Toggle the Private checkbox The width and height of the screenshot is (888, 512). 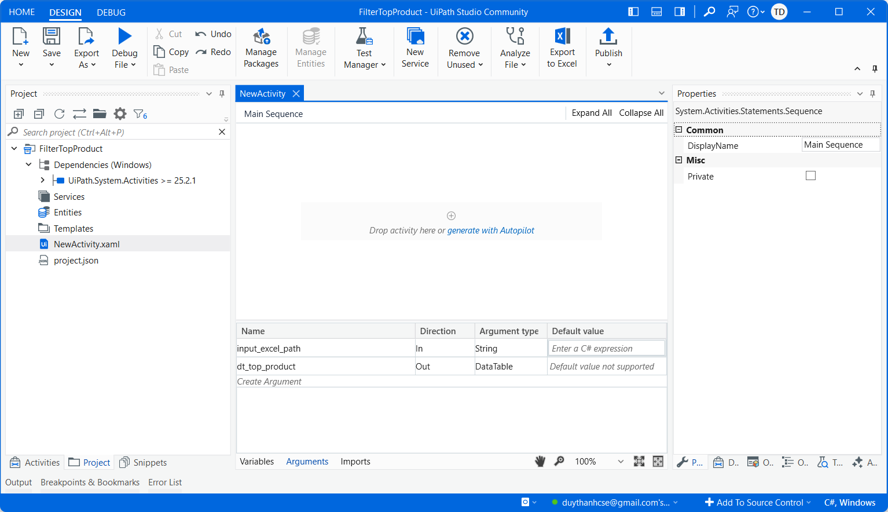(810, 176)
